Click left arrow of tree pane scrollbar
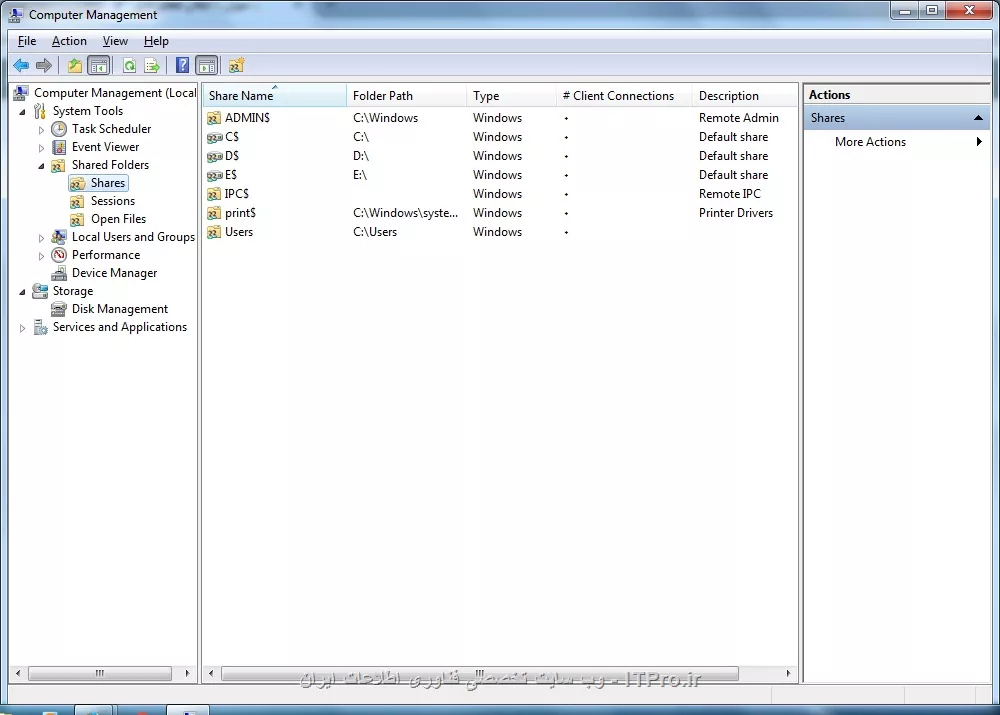This screenshot has width=1000, height=715. 18,673
